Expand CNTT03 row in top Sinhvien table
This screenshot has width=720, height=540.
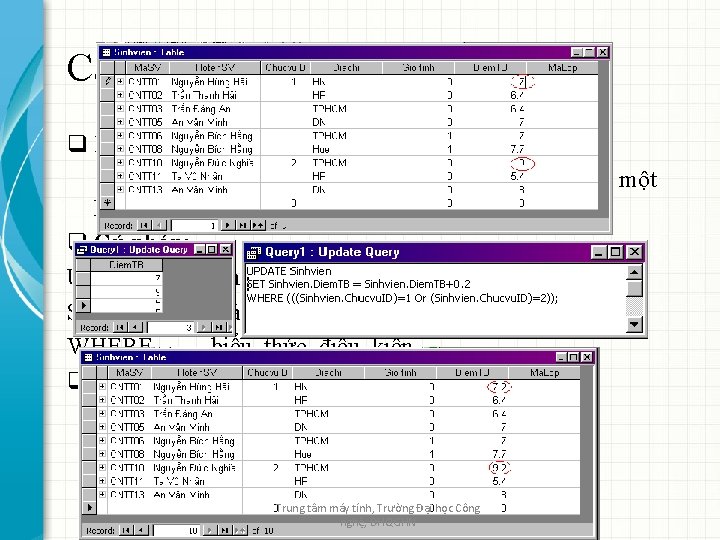coord(120,108)
